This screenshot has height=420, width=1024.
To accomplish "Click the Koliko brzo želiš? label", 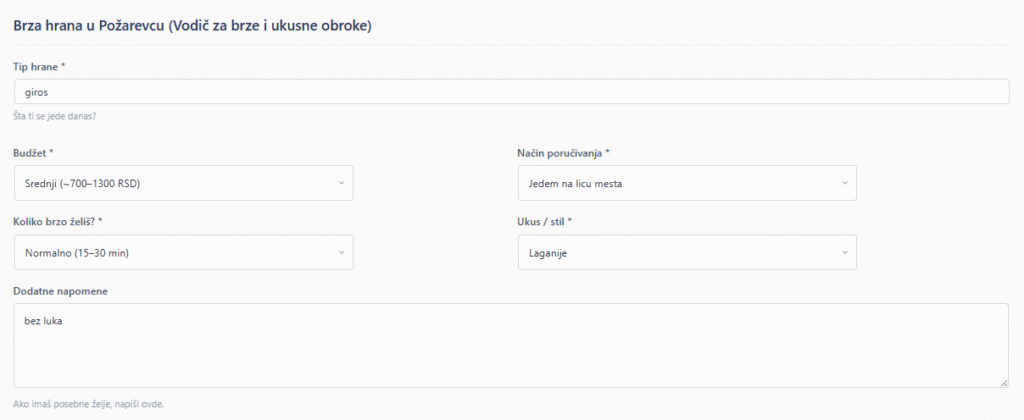I will click(x=58, y=222).
